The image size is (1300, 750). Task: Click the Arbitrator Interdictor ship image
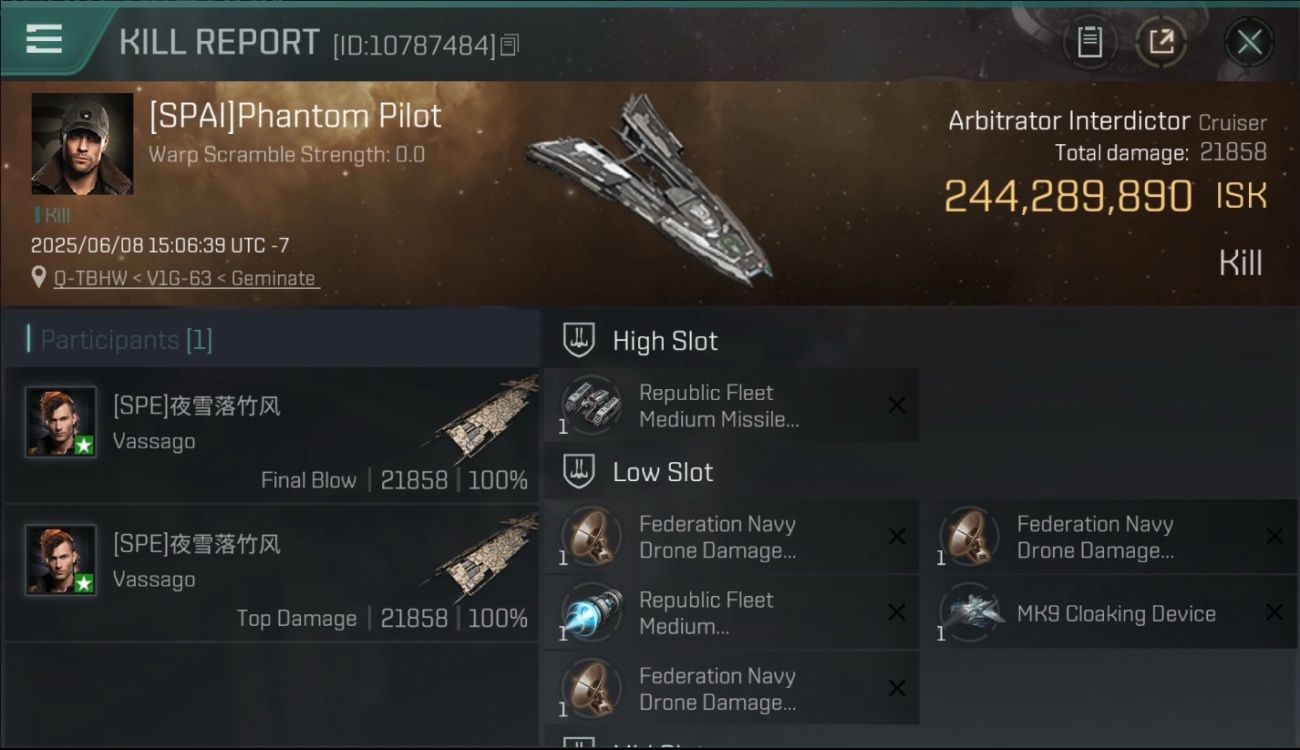click(x=650, y=186)
